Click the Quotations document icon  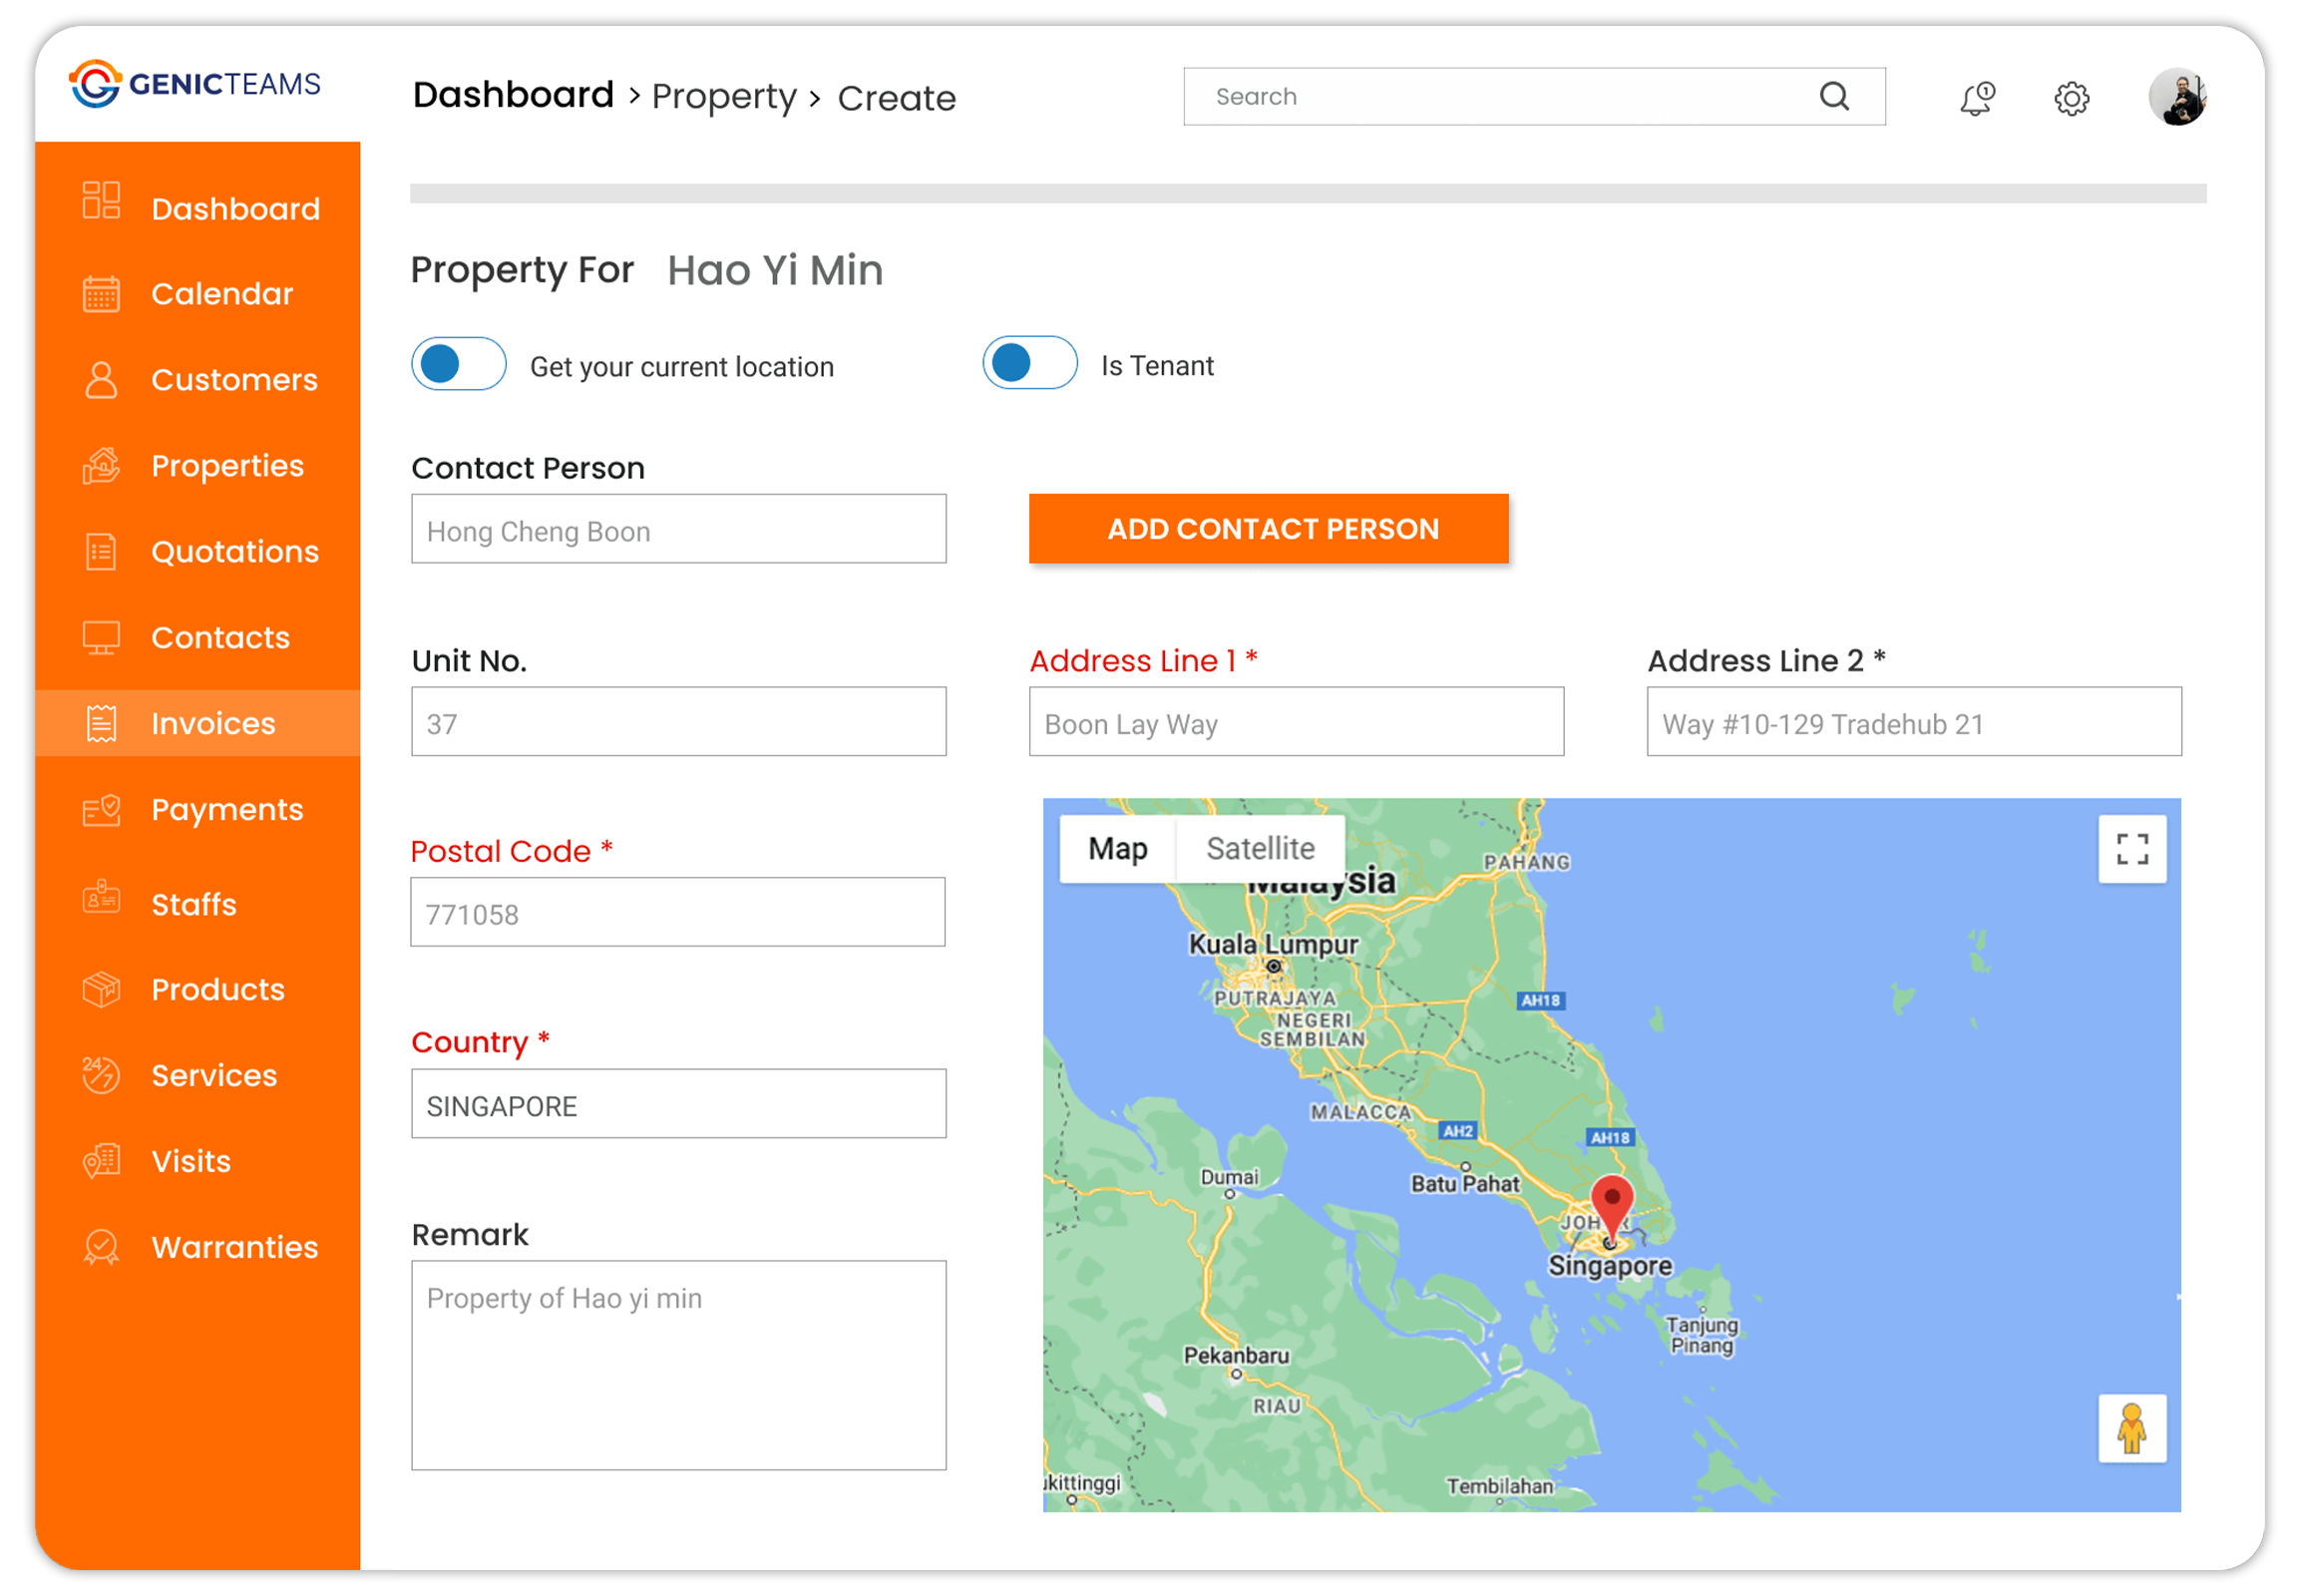point(101,552)
